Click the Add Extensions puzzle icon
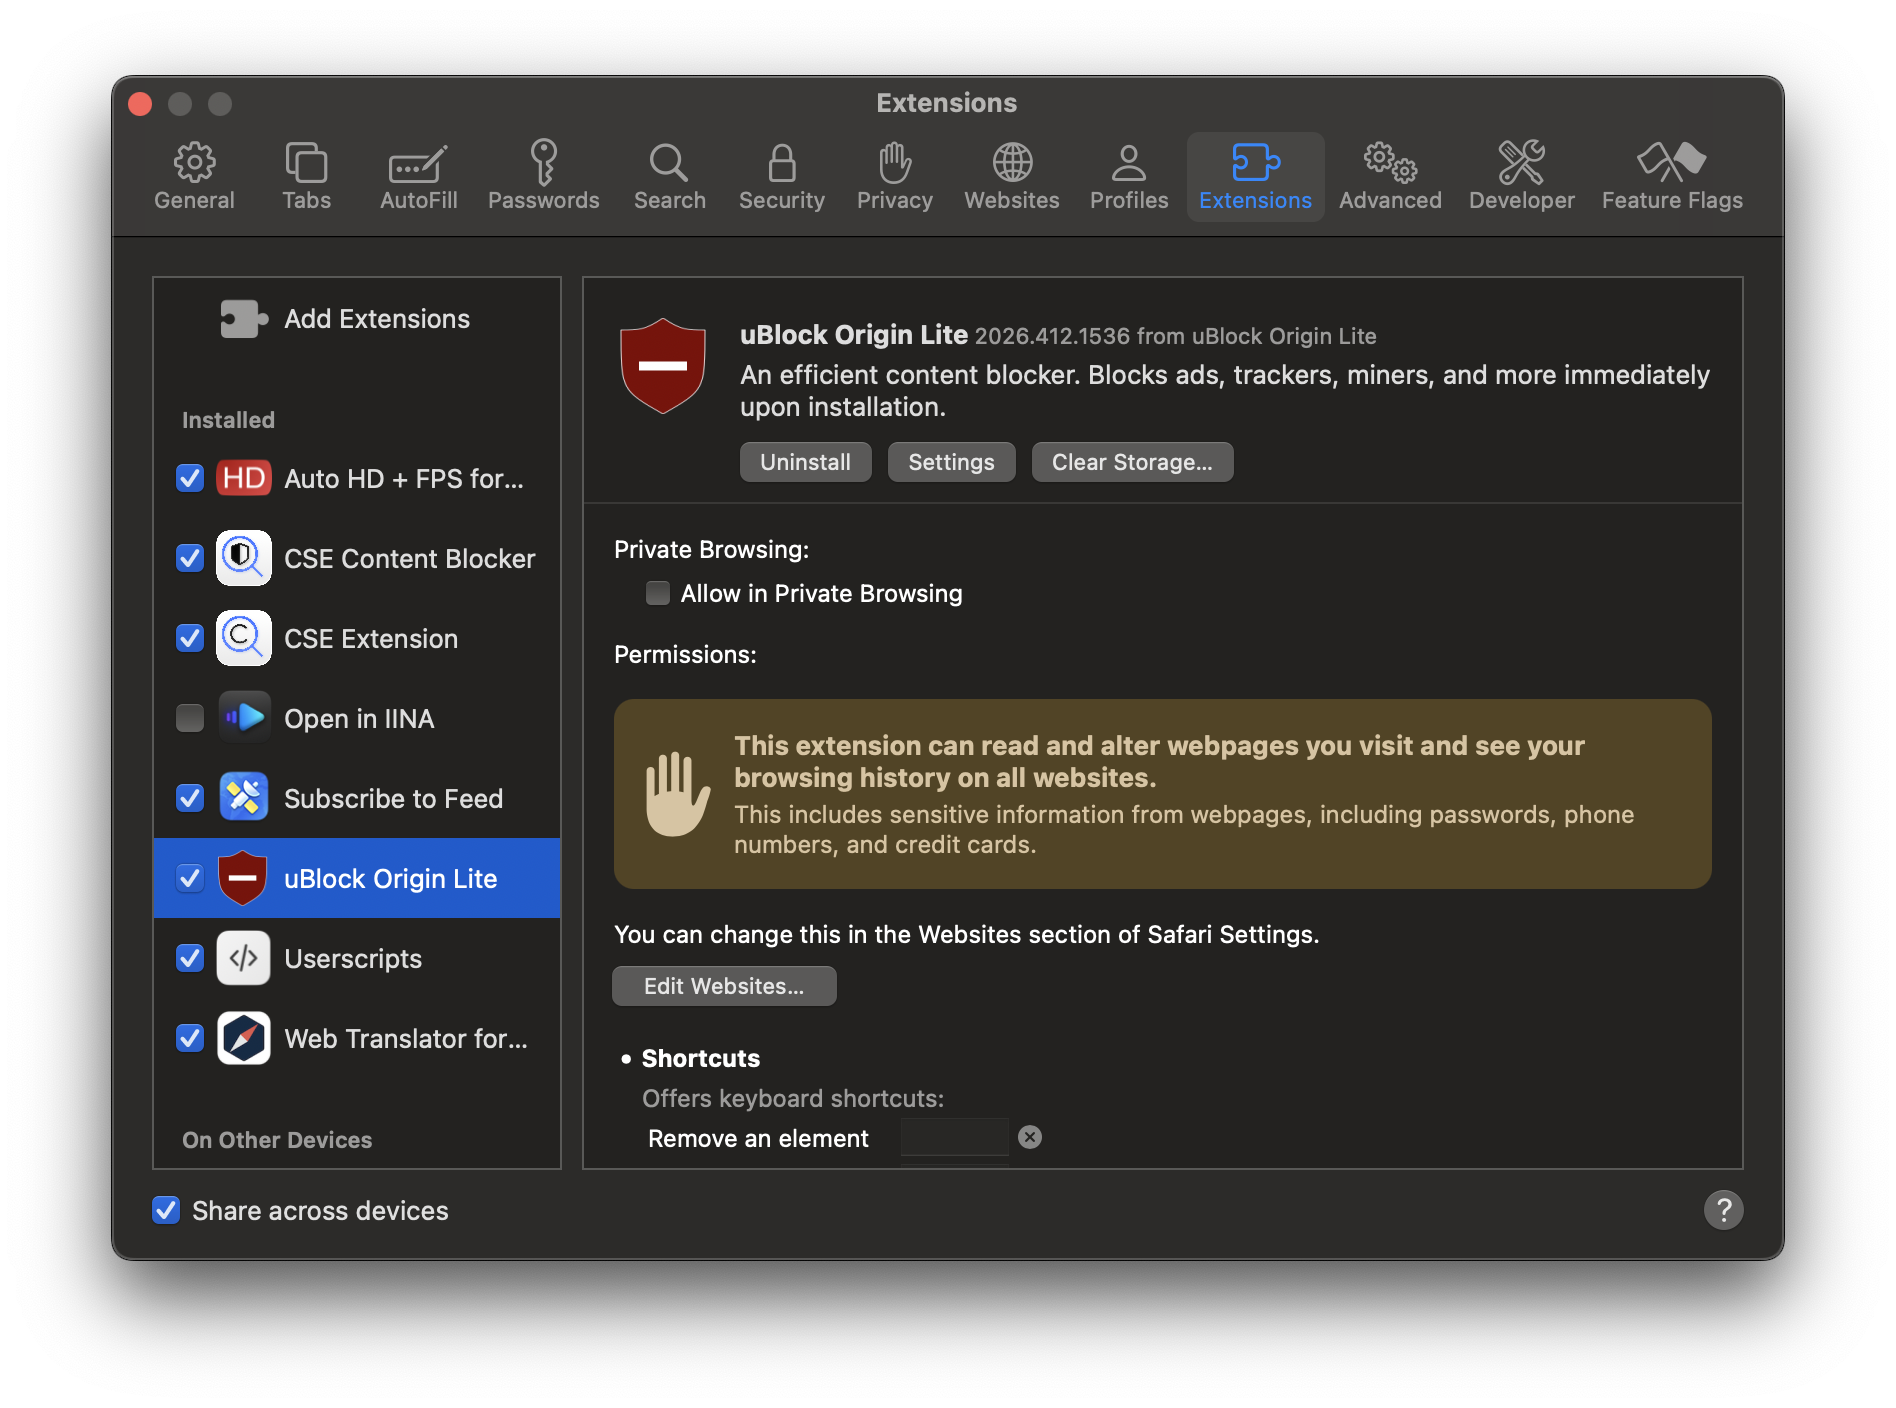The width and height of the screenshot is (1896, 1408). (243, 318)
